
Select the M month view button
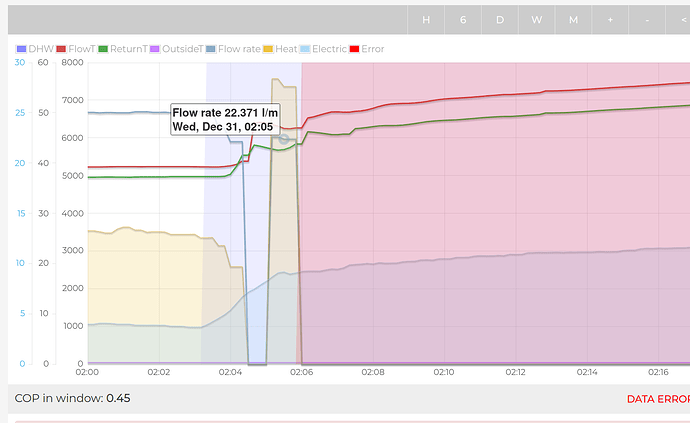[x=574, y=20]
